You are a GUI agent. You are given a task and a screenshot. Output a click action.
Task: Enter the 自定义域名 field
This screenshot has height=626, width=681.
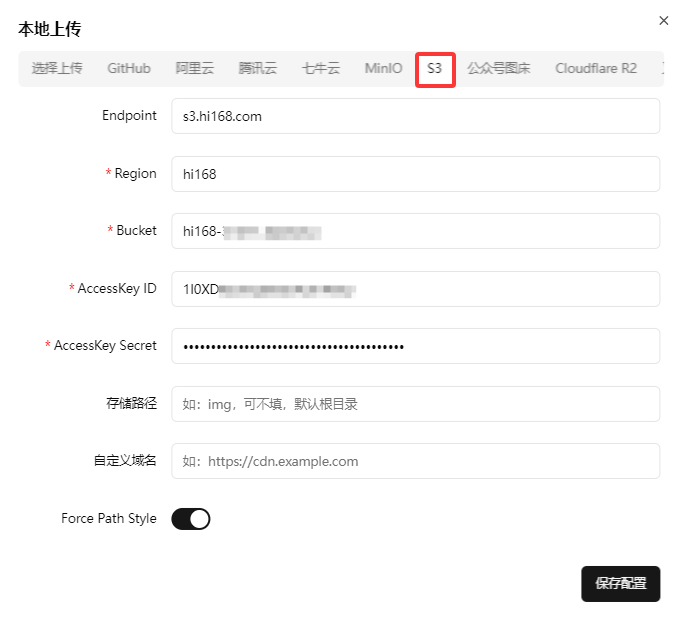pos(415,461)
